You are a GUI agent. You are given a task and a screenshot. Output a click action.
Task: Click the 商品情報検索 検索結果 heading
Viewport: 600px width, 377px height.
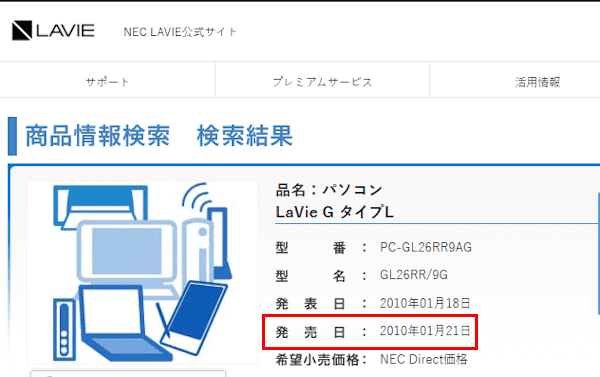tap(159, 135)
